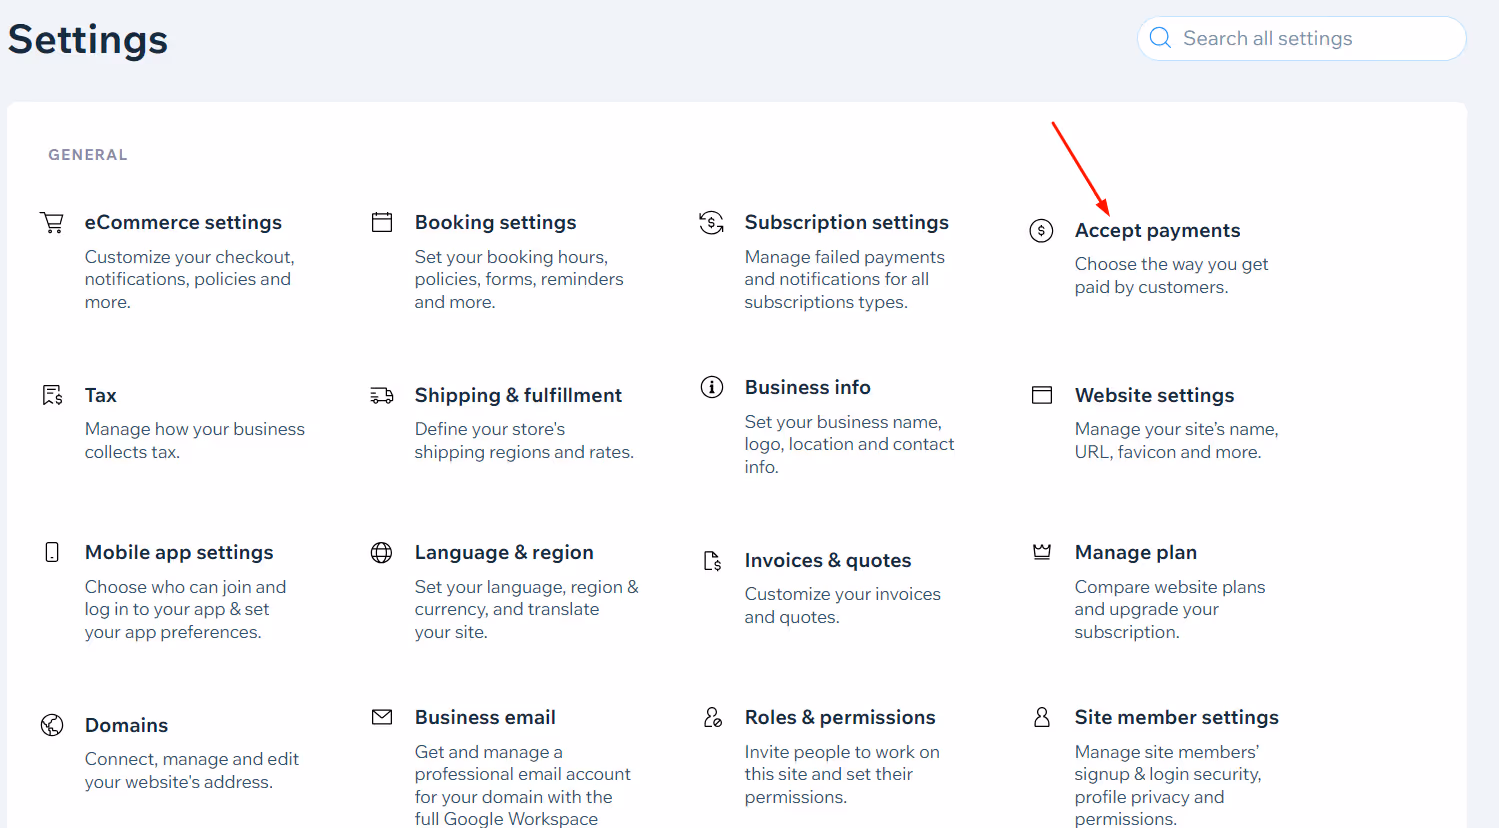This screenshot has height=828, width=1499.
Task: Open Roles & permissions
Action: point(840,717)
